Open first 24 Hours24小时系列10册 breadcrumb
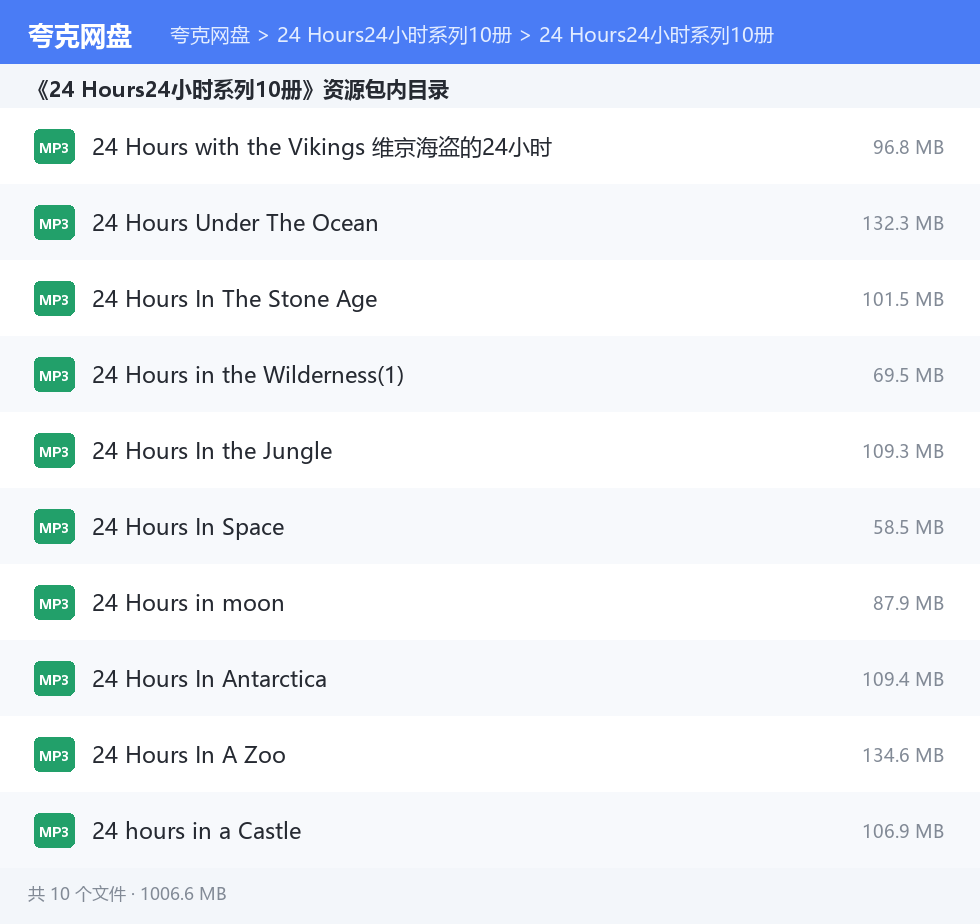The width and height of the screenshot is (980, 924). 394,35
